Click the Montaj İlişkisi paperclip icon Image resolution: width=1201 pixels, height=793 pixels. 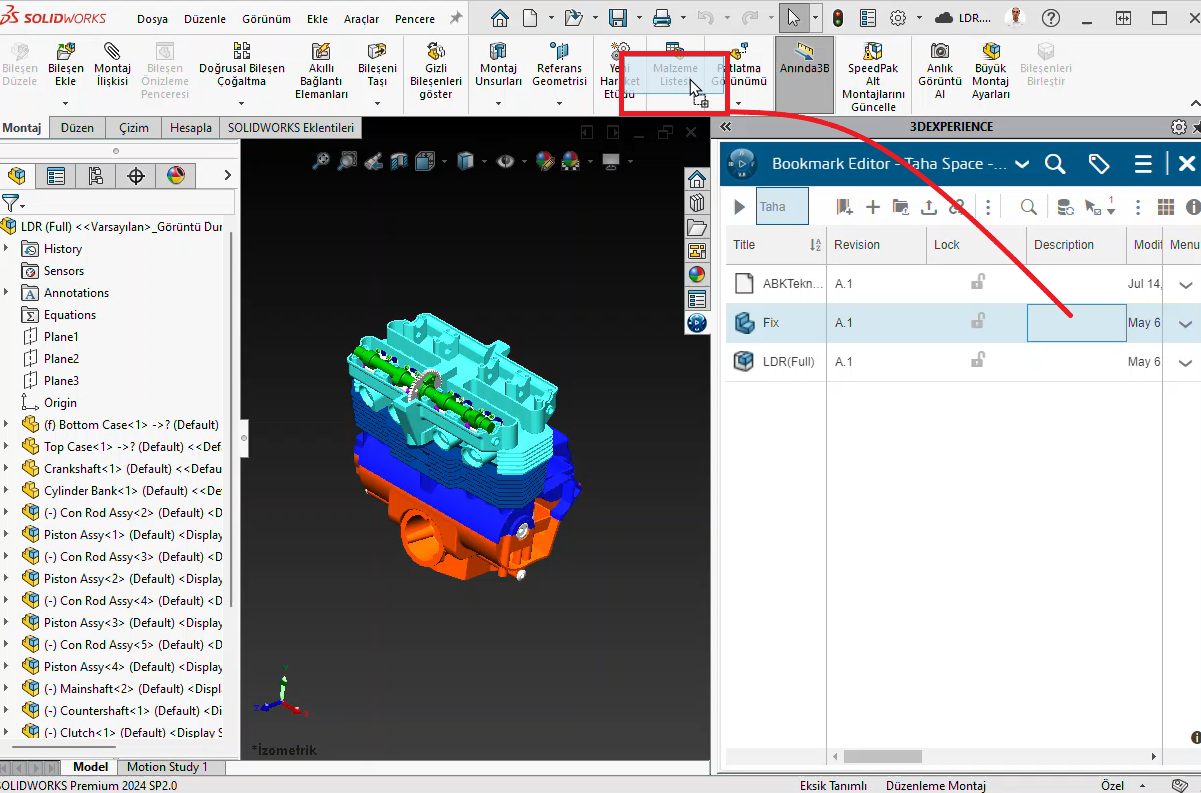pyautogui.click(x=112, y=52)
